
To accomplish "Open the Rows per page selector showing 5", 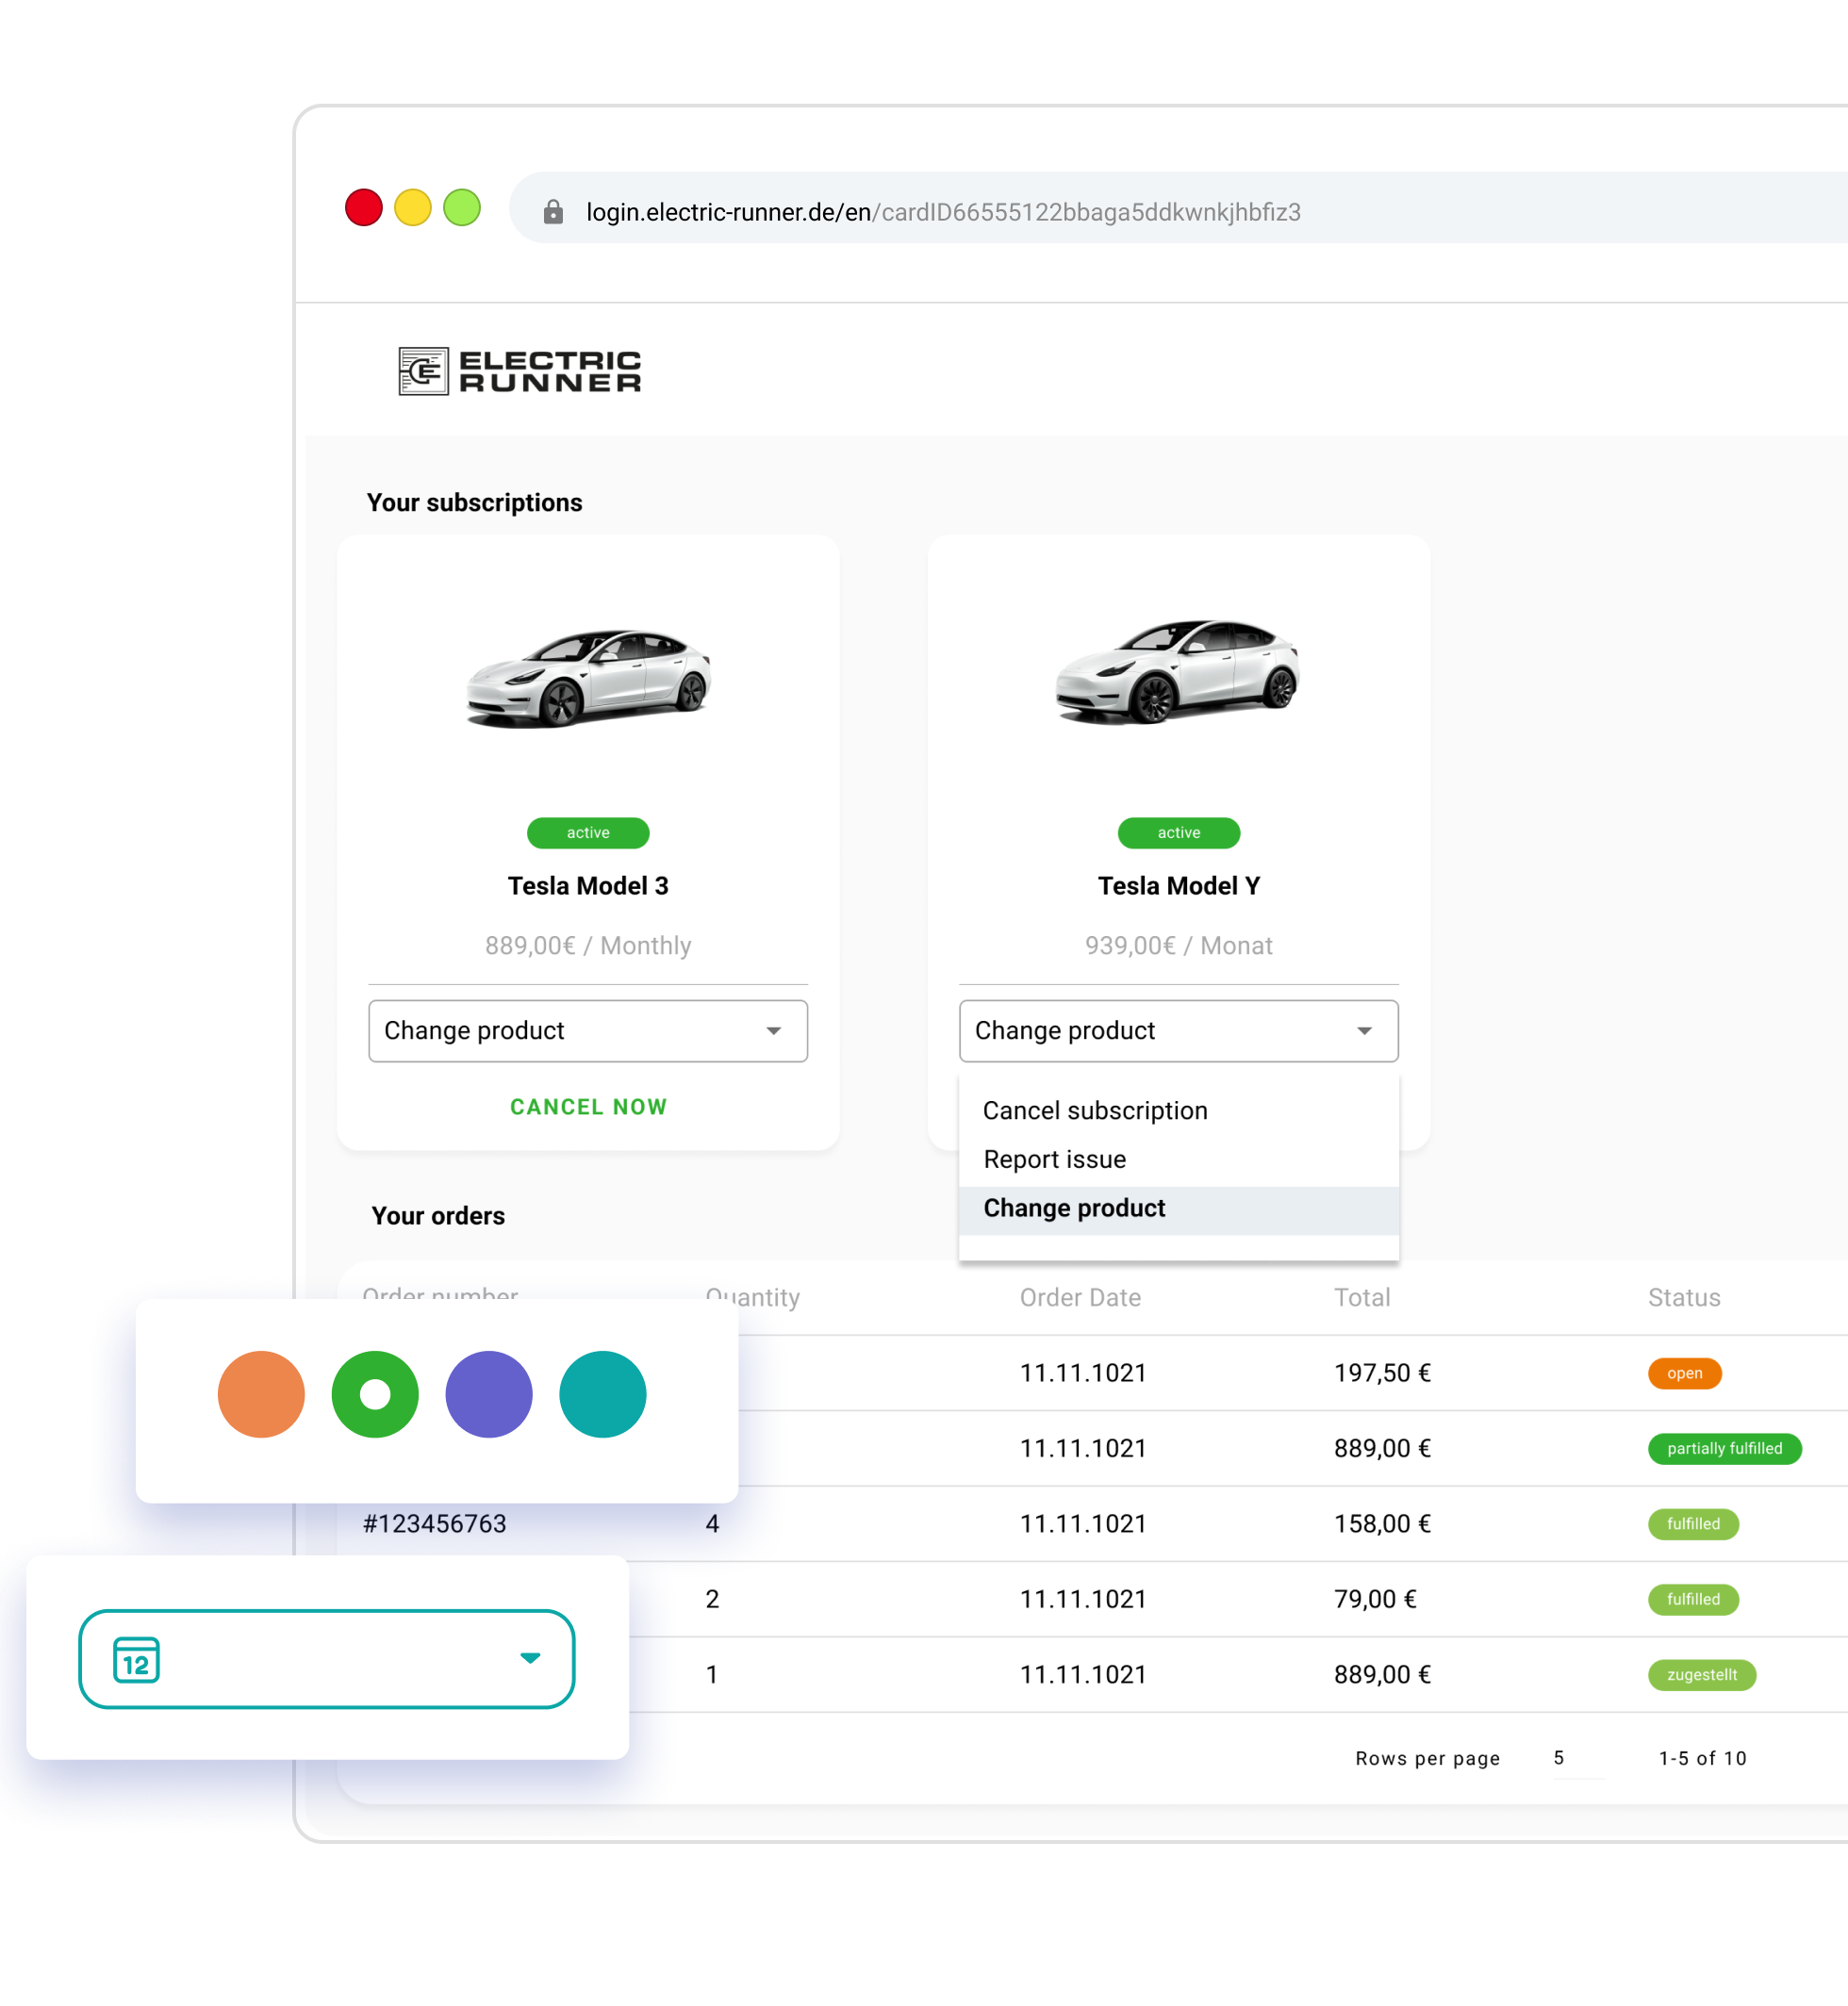I will click(1577, 1758).
